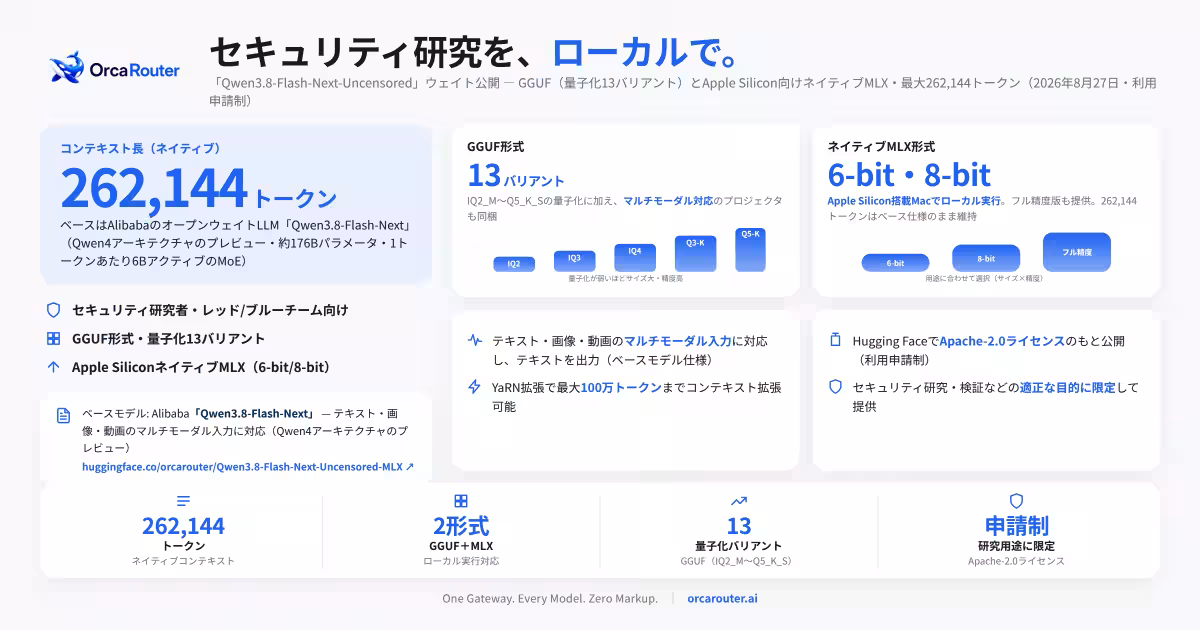Click the Apache-2.0ライセンス highlighted text

tap(1004, 341)
